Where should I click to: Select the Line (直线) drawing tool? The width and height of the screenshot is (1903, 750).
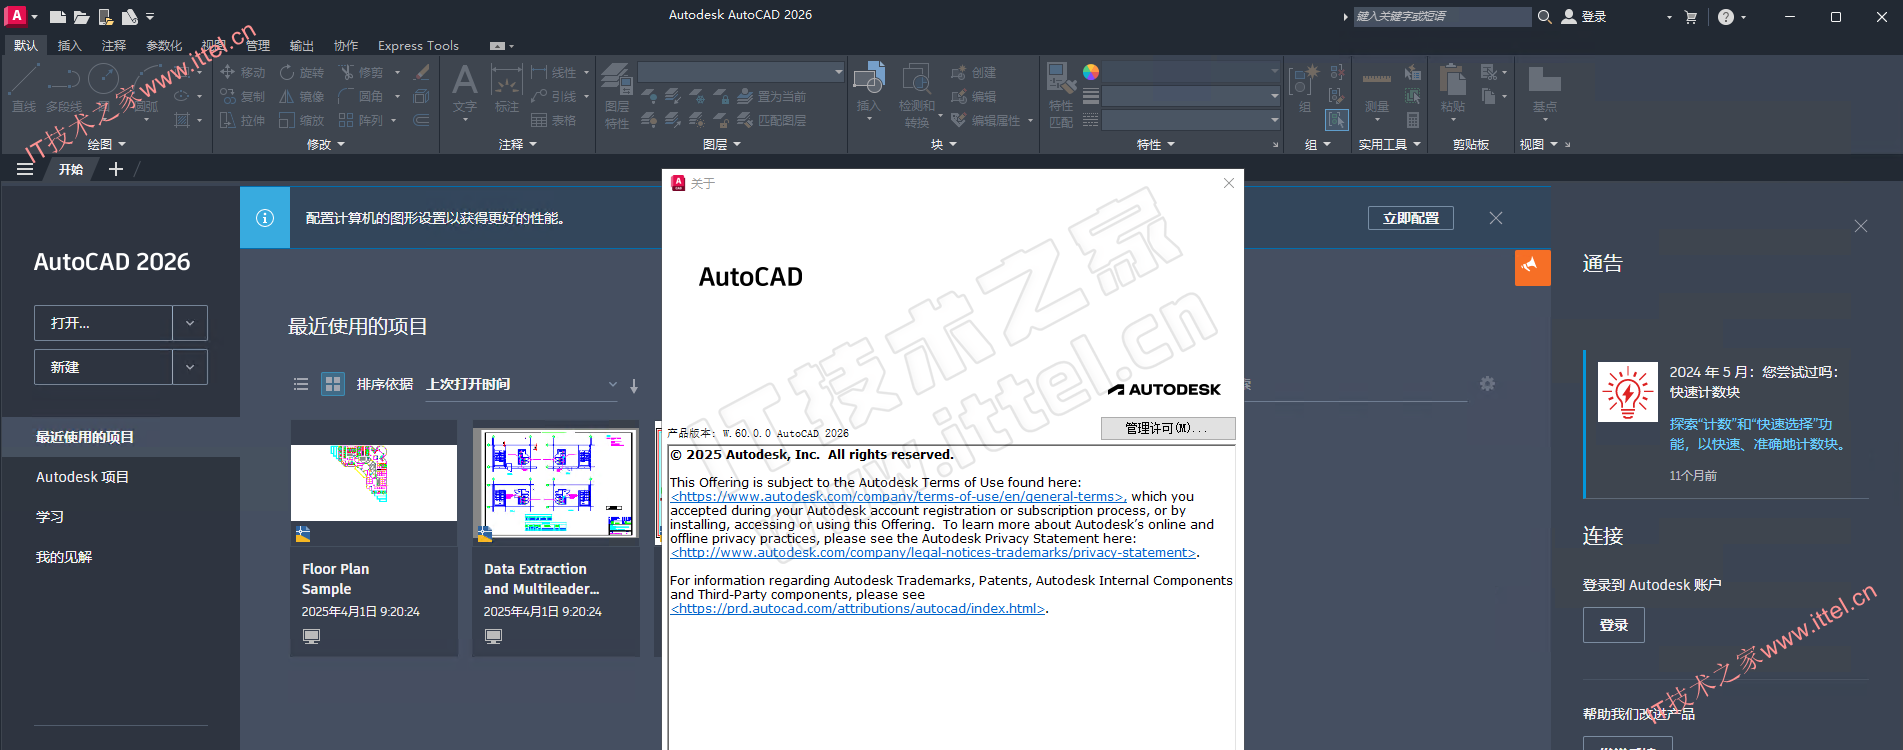24,88
